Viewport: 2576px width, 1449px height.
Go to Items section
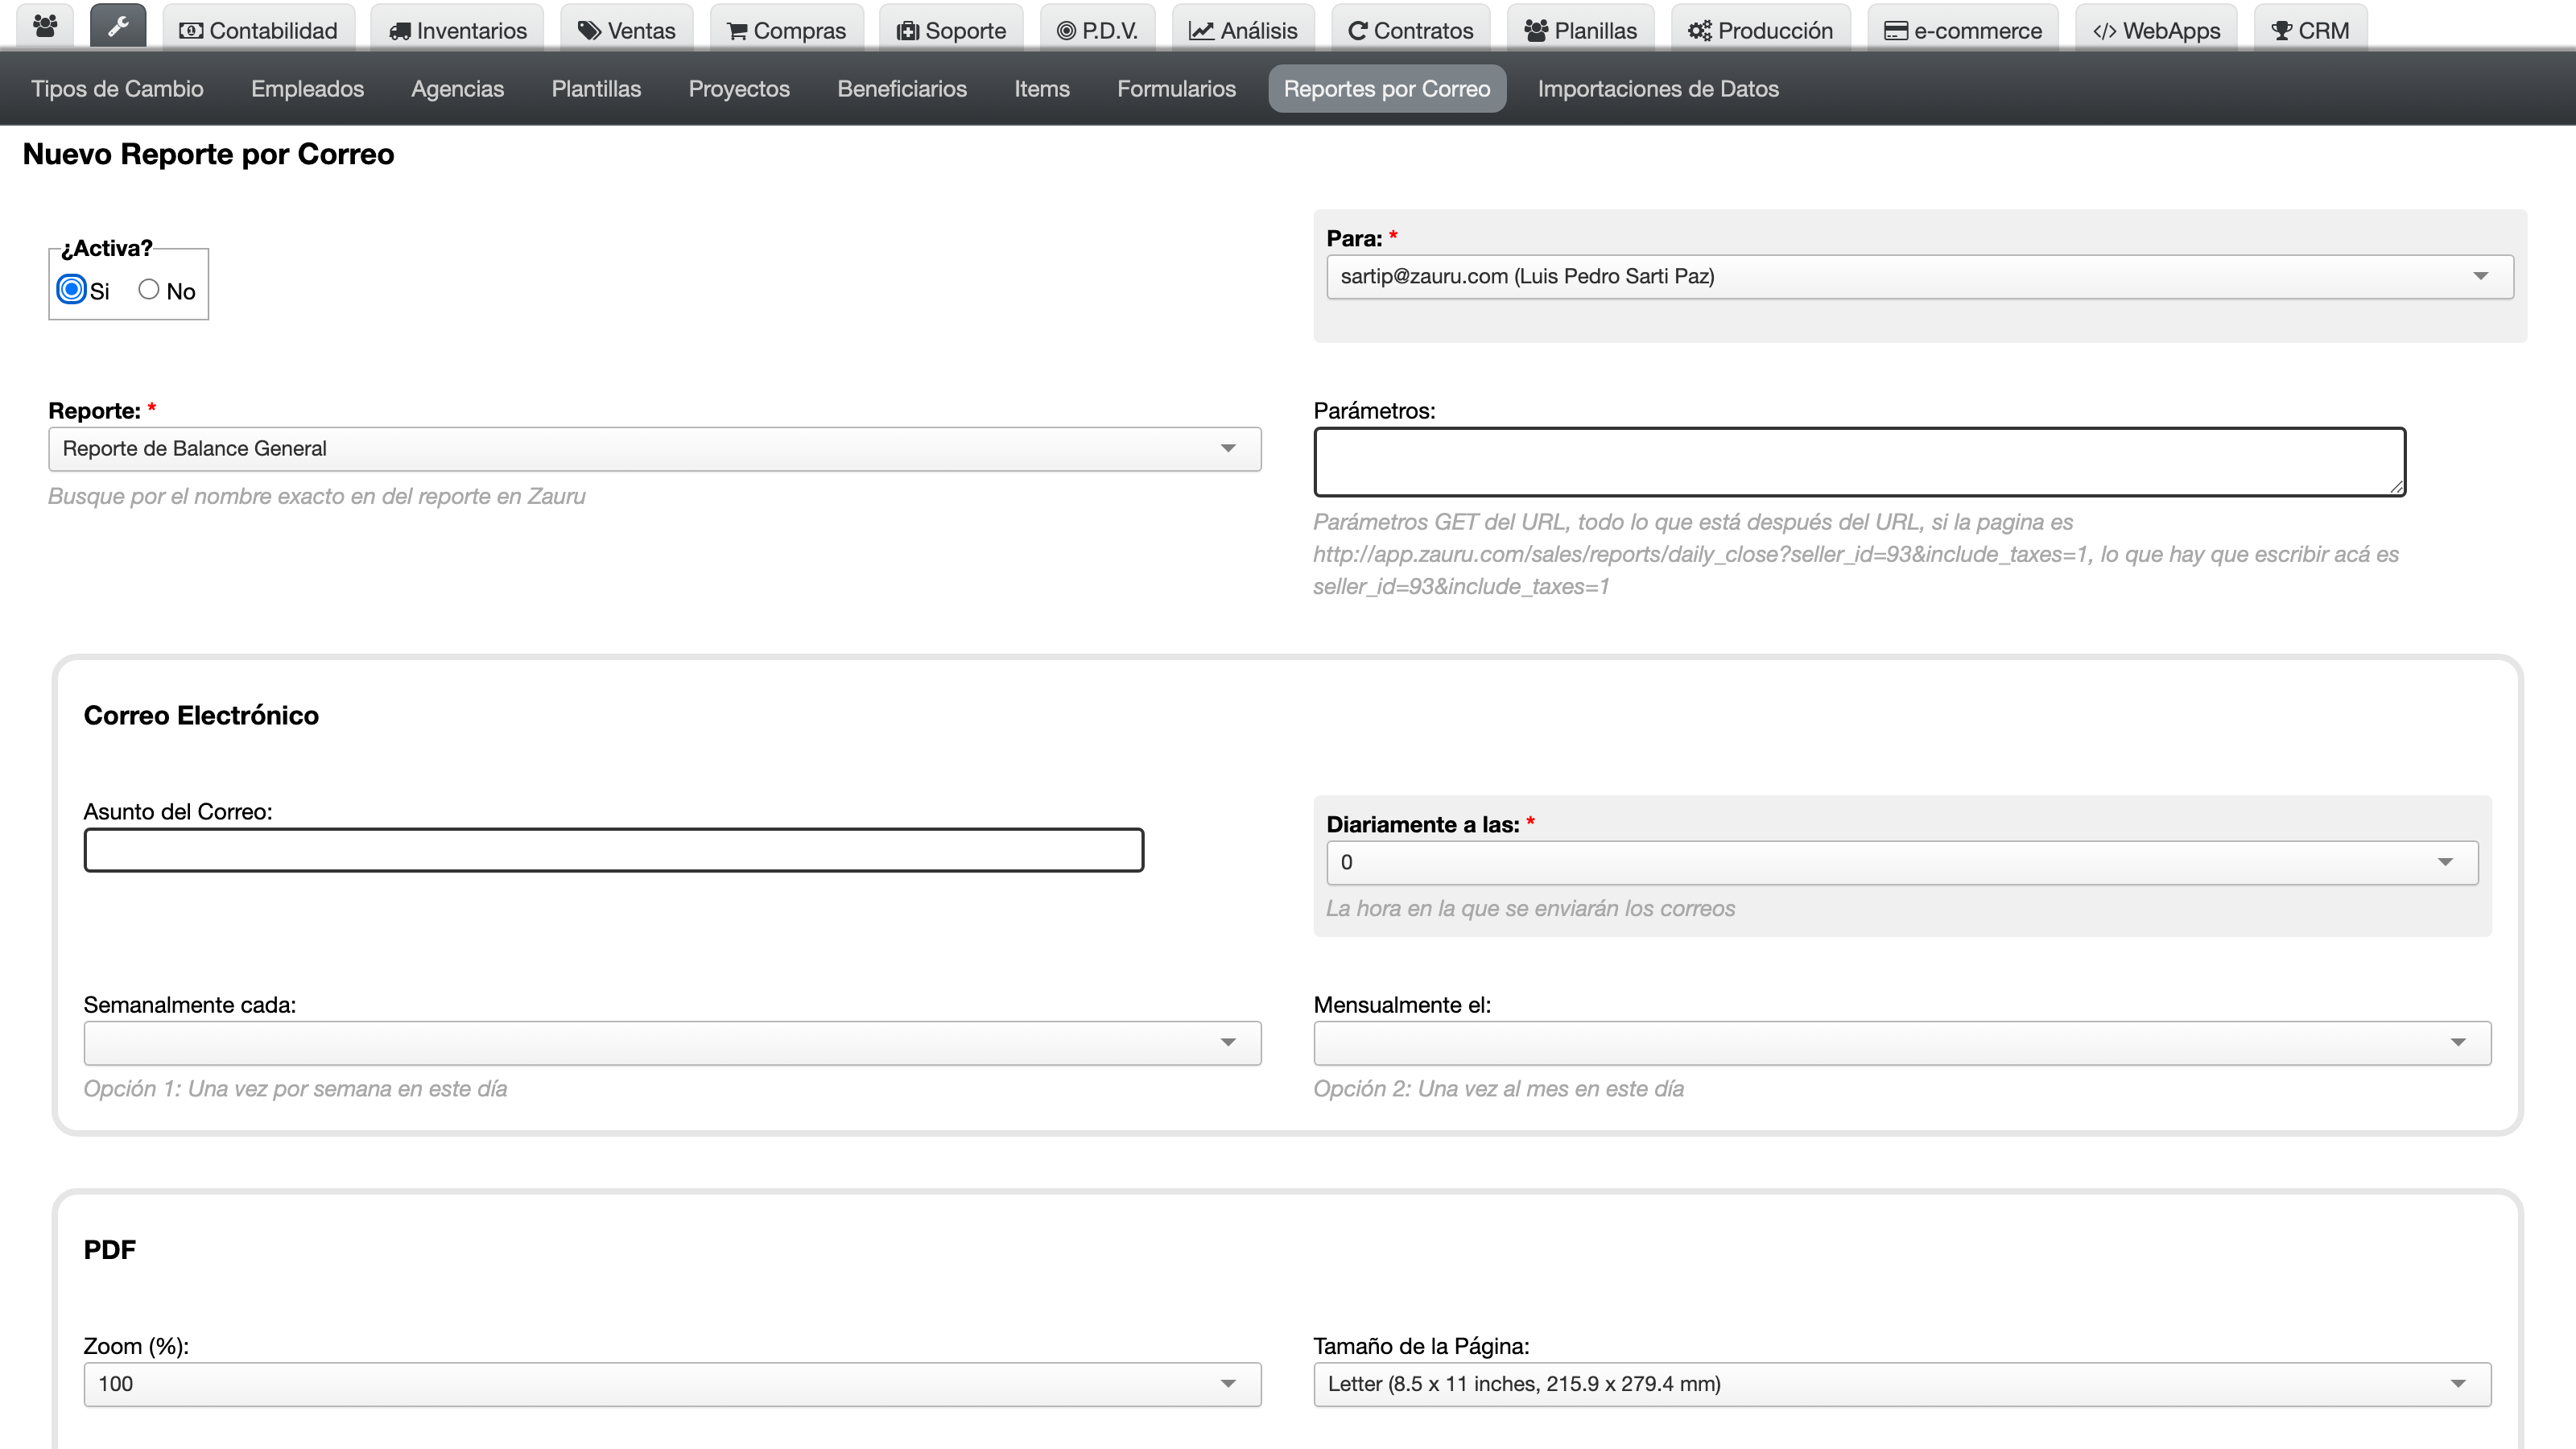(x=1042, y=89)
